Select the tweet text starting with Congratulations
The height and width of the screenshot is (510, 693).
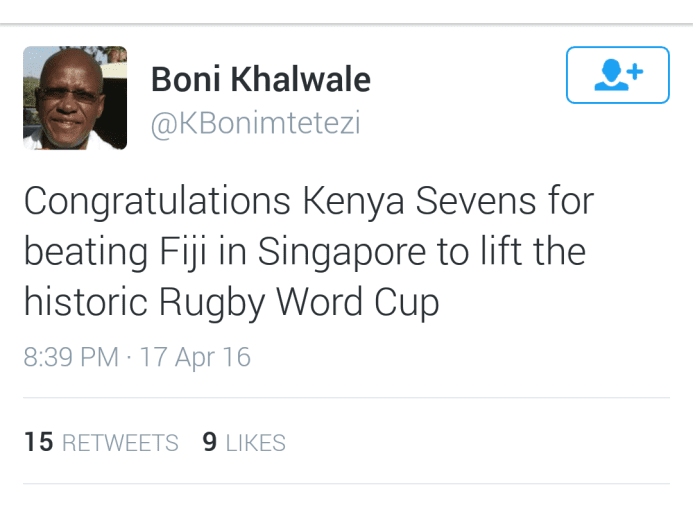coord(309,252)
